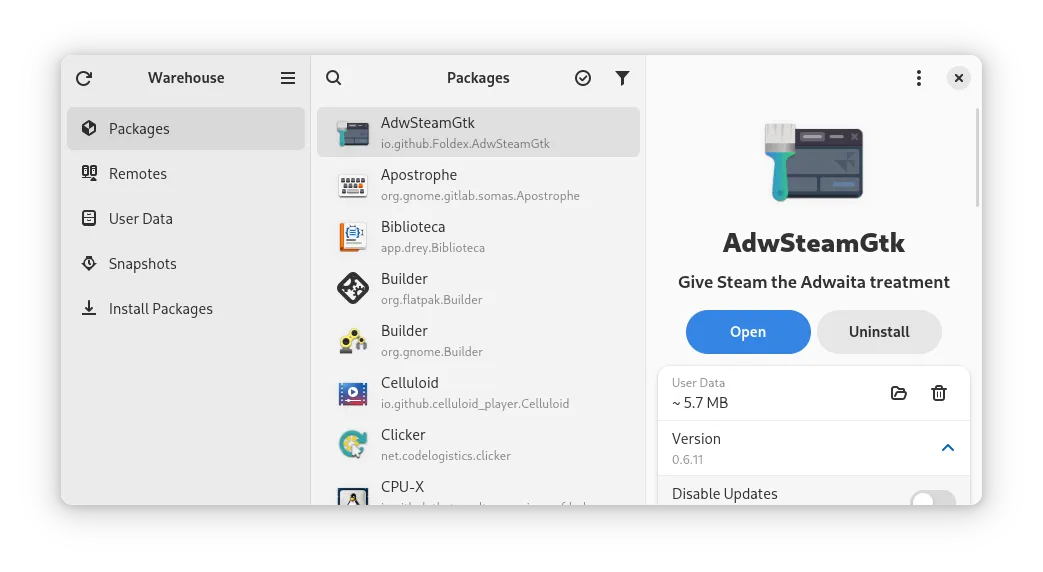This screenshot has width=1043, height=572.
Task: Open the Warehouse hamburger main menu
Action: 288,78
